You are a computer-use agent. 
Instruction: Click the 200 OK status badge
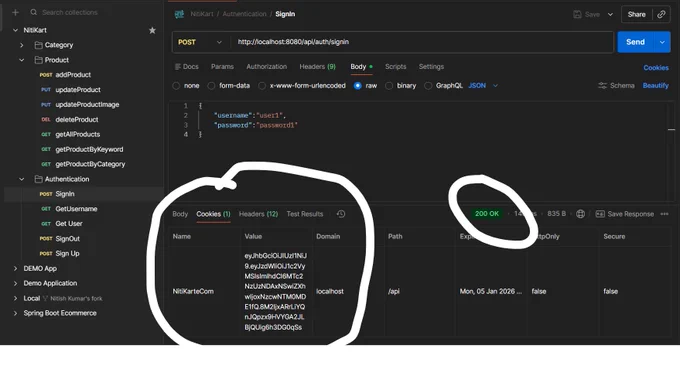pos(487,213)
